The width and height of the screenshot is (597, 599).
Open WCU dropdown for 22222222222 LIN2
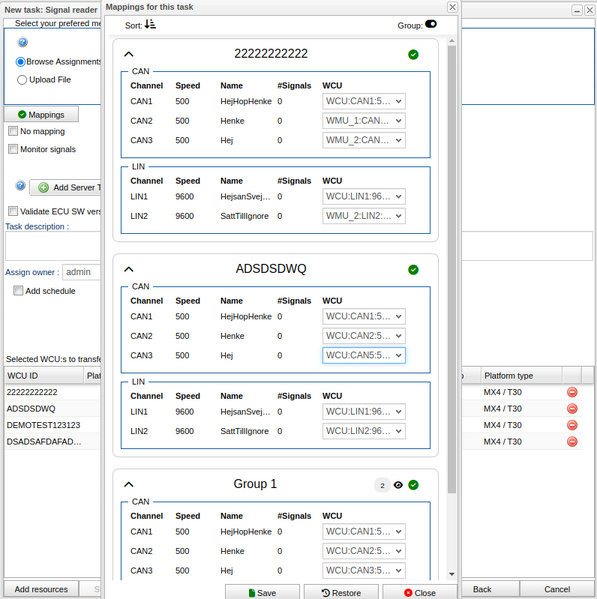click(x=364, y=216)
